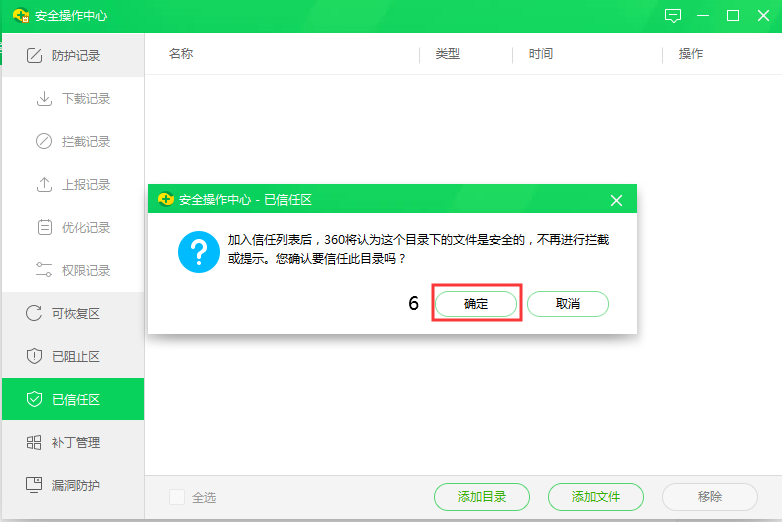The width and height of the screenshot is (782, 522).
Task: Open 优化记录 in the sidebar
Action: point(73,227)
